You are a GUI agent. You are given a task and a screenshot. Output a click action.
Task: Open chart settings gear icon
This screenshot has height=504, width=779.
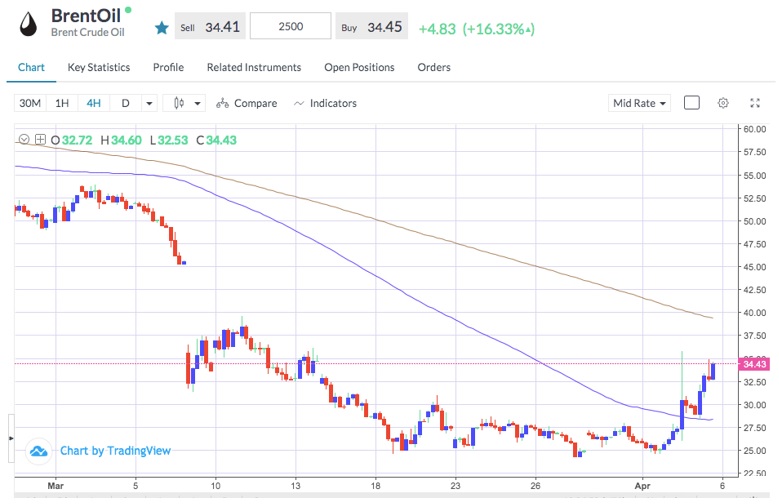pos(723,103)
